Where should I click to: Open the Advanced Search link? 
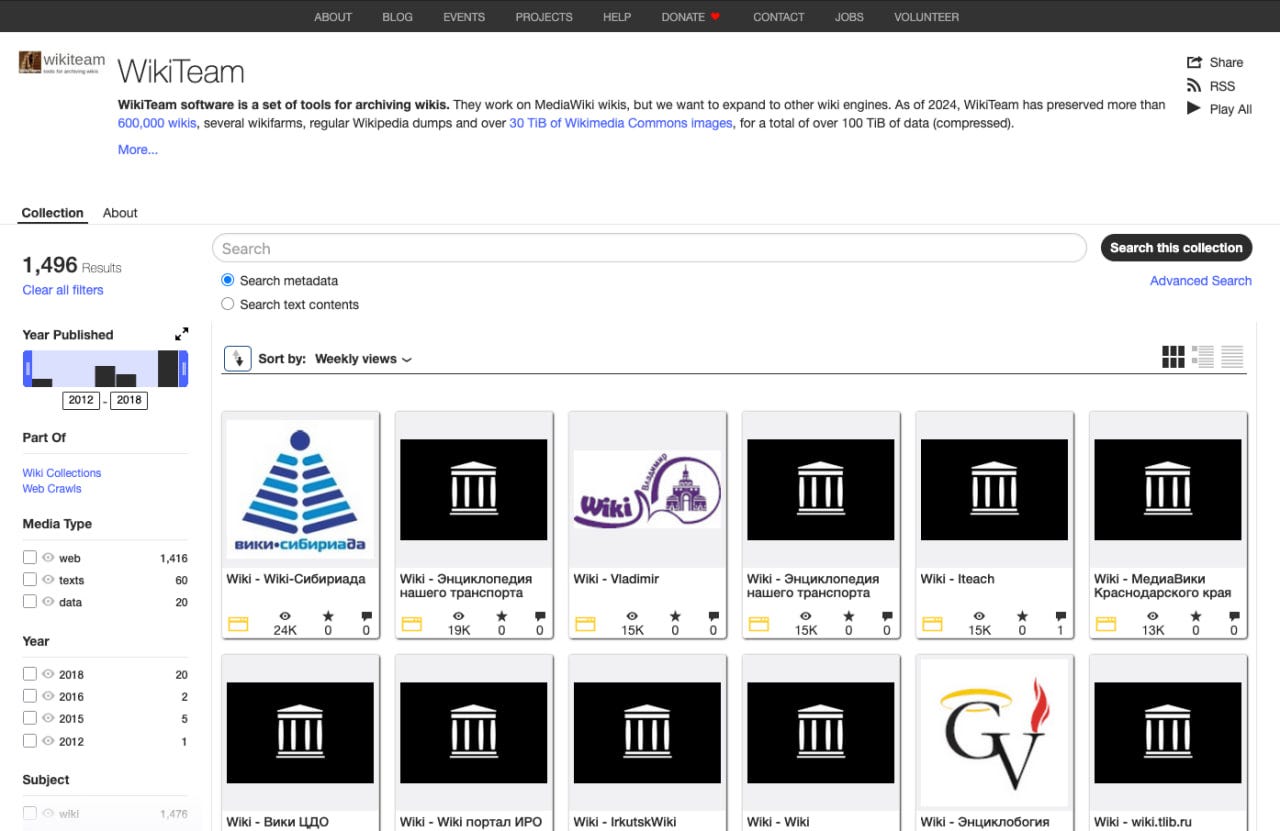[x=1201, y=281]
